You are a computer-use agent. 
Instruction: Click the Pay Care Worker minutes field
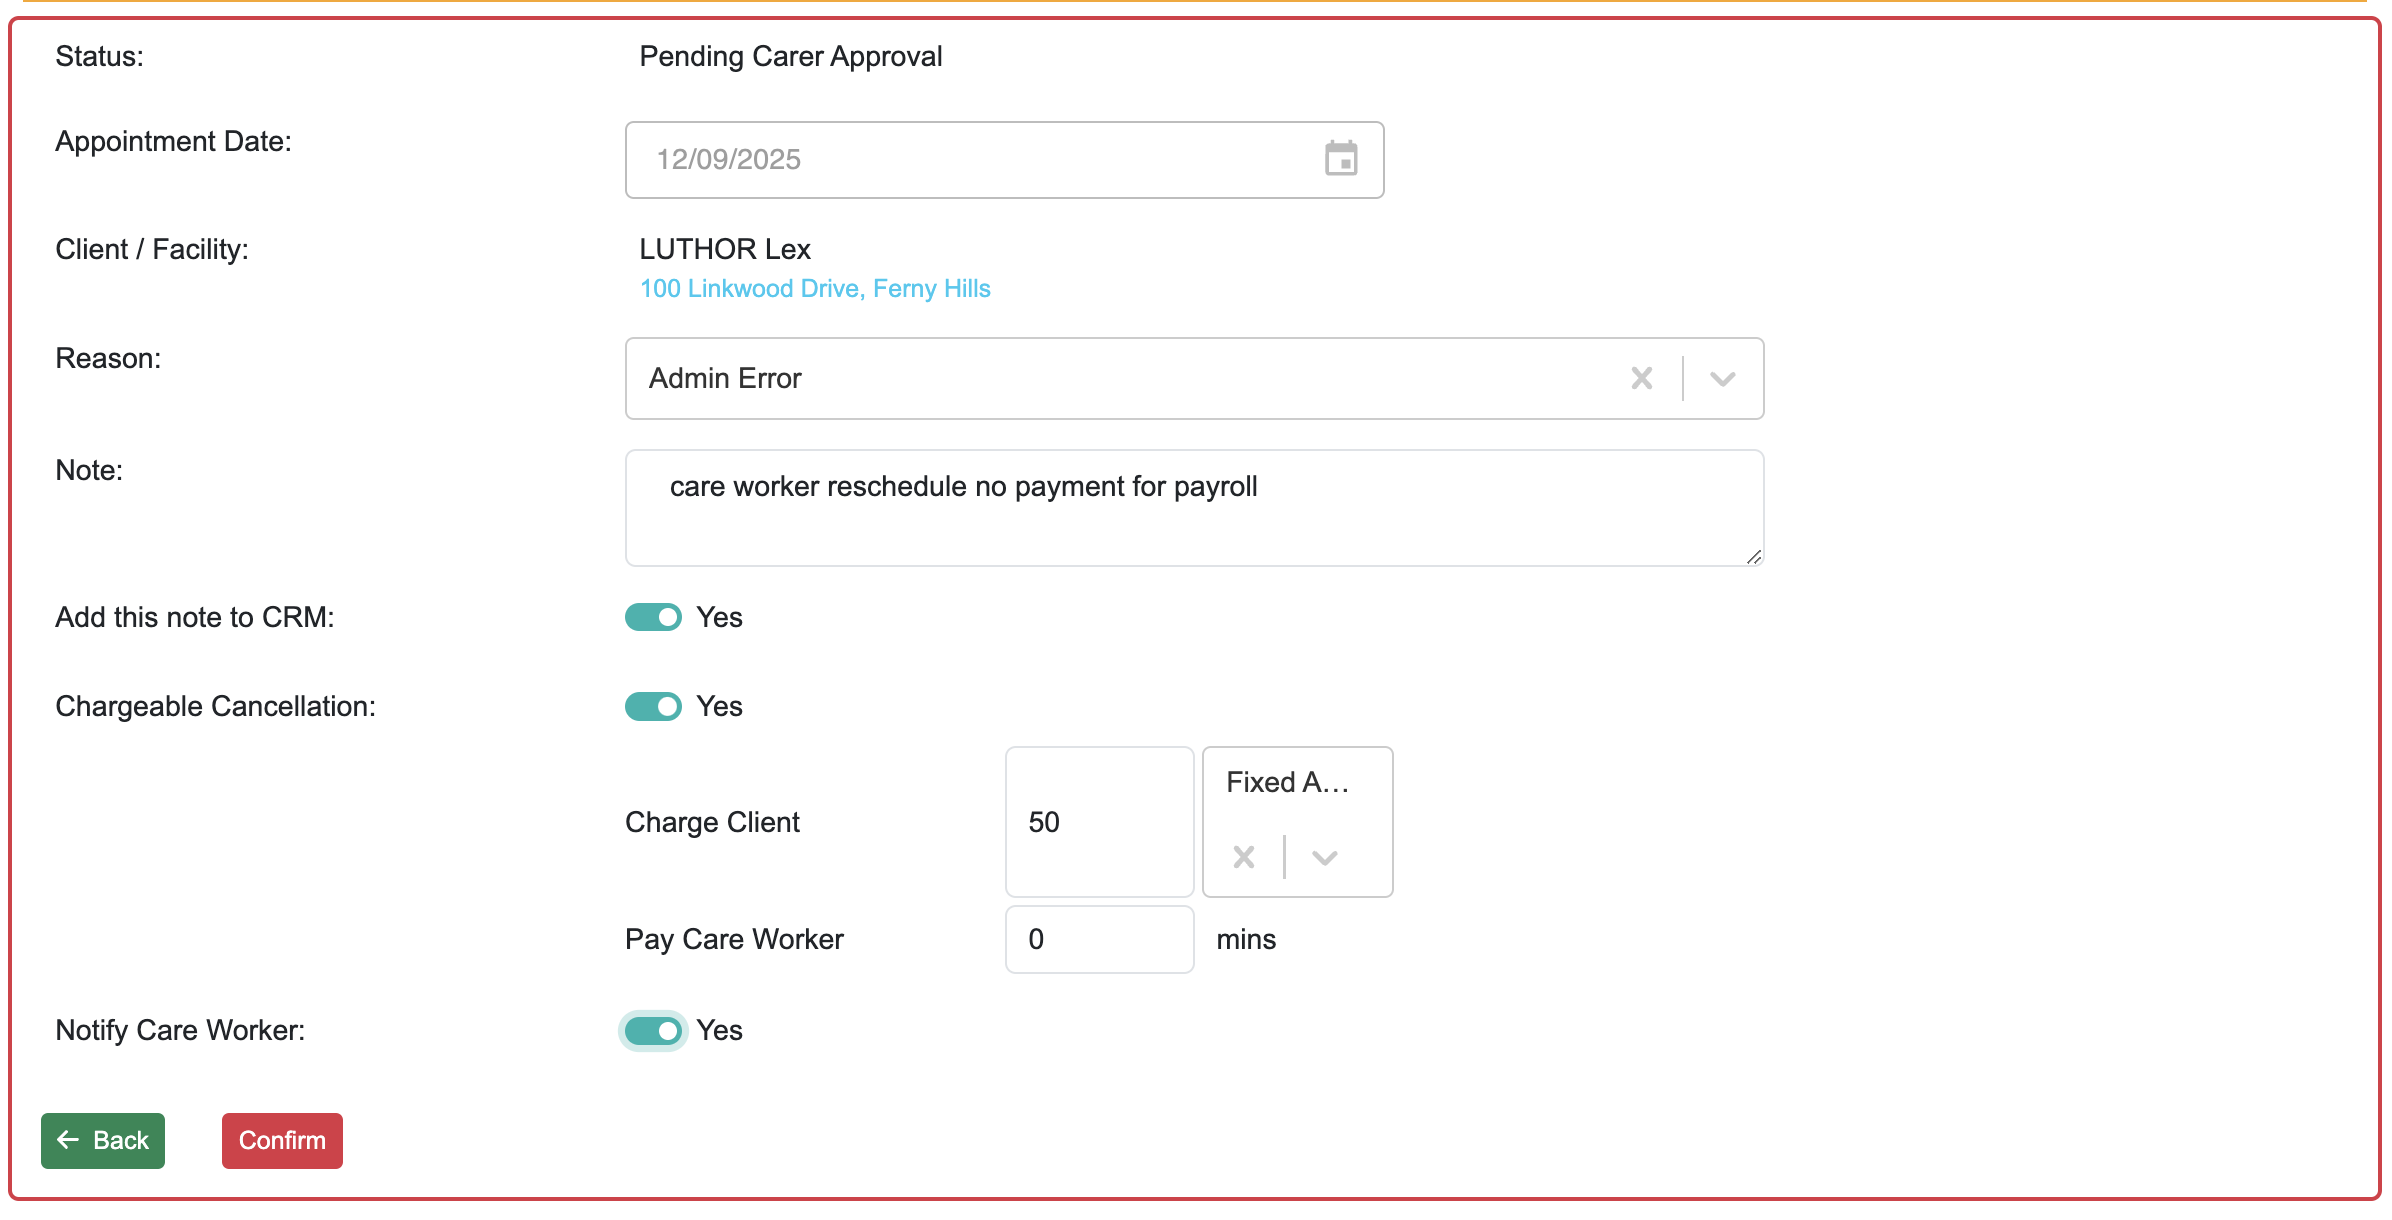pos(1098,939)
